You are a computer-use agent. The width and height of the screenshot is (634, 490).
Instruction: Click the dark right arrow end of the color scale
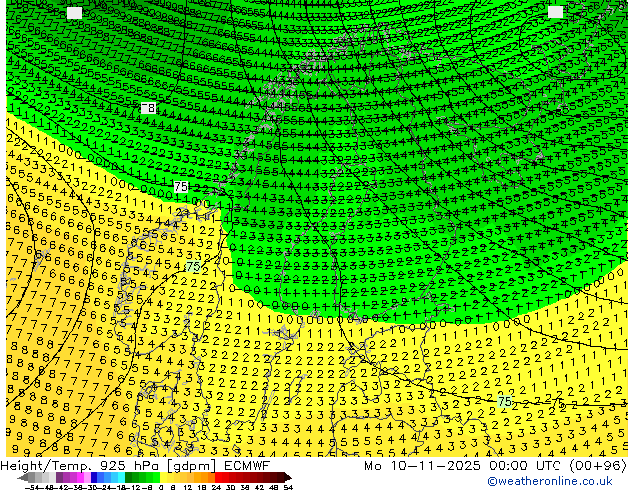[288, 477]
